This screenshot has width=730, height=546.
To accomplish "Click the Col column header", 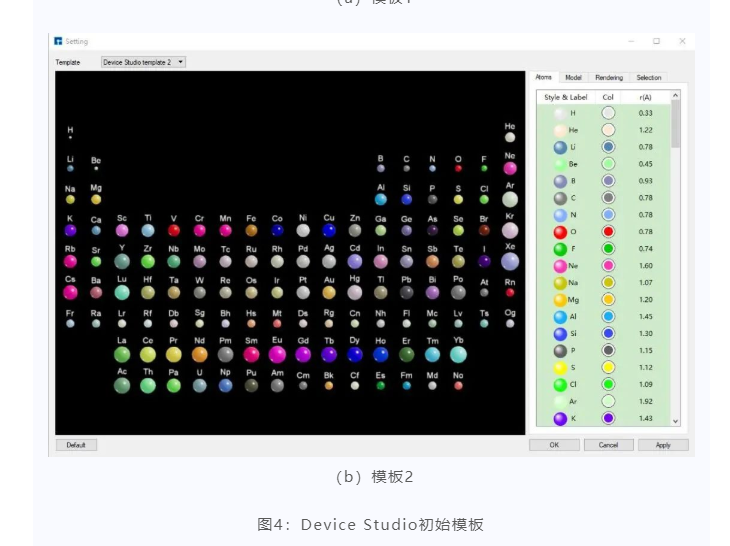I will pyautogui.click(x=608, y=97).
